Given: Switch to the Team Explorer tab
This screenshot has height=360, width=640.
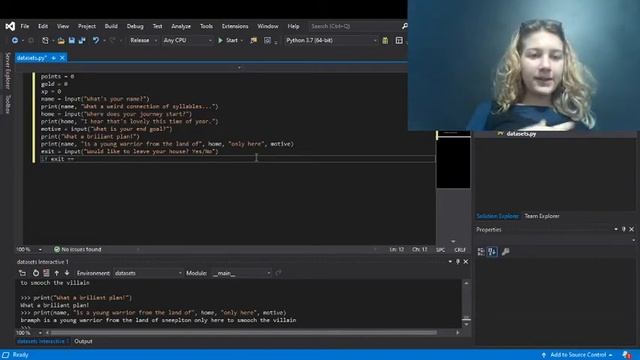Looking at the screenshot, I should coord(542,216).
